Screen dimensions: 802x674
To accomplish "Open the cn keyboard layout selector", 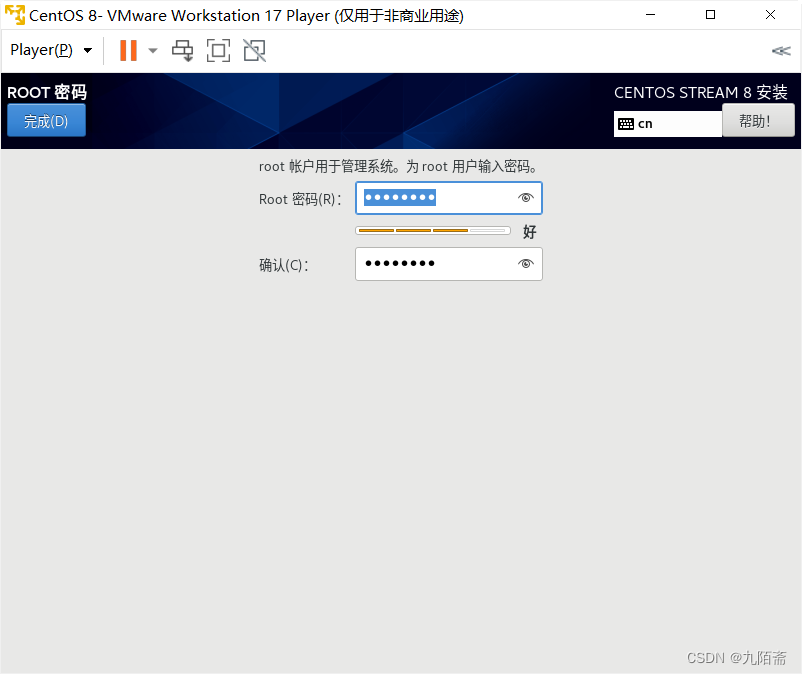I will tap(667, 123).
